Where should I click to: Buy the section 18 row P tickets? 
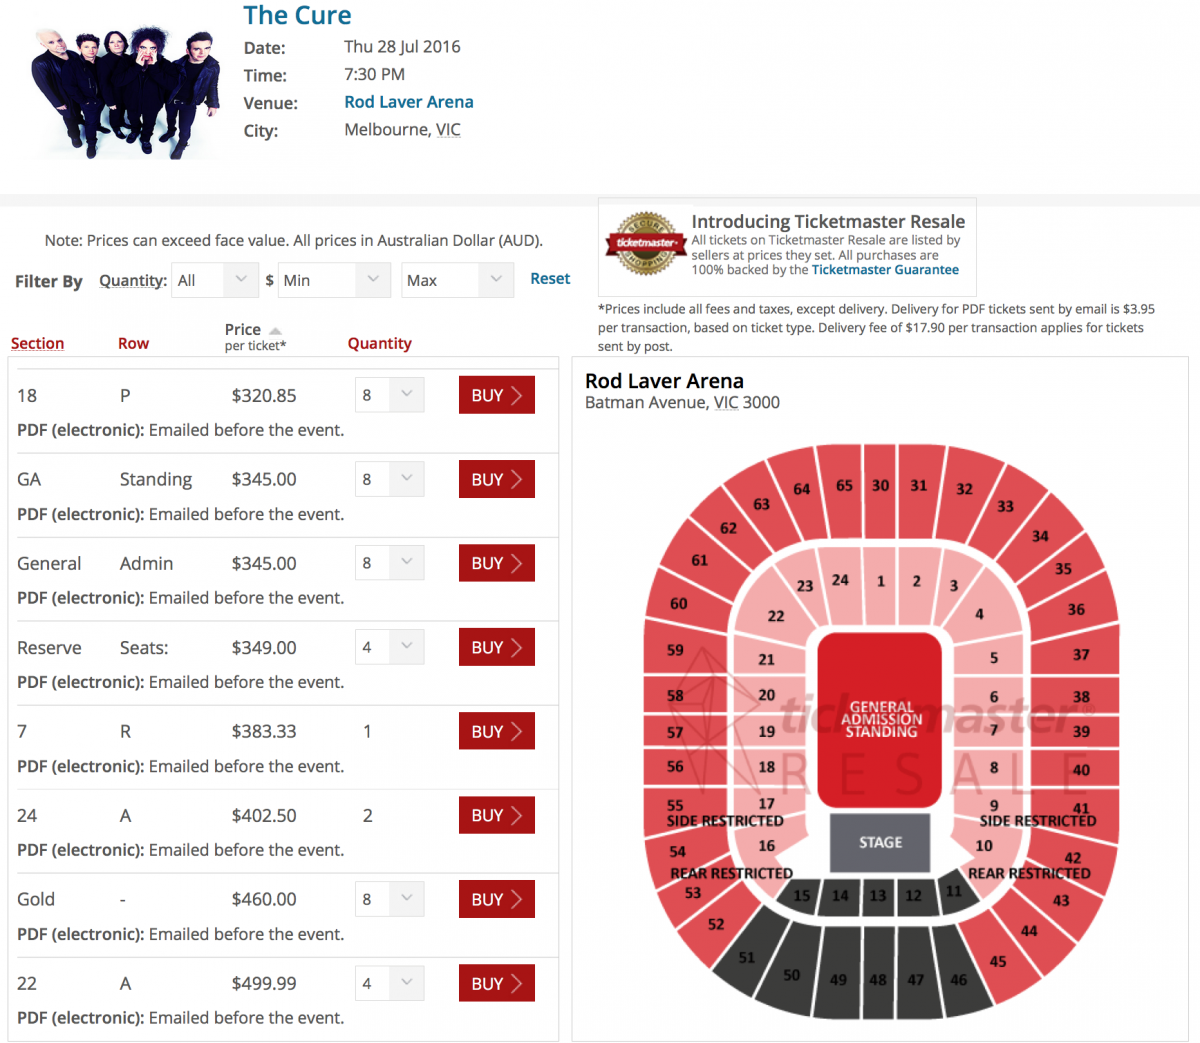pos(496,395)
